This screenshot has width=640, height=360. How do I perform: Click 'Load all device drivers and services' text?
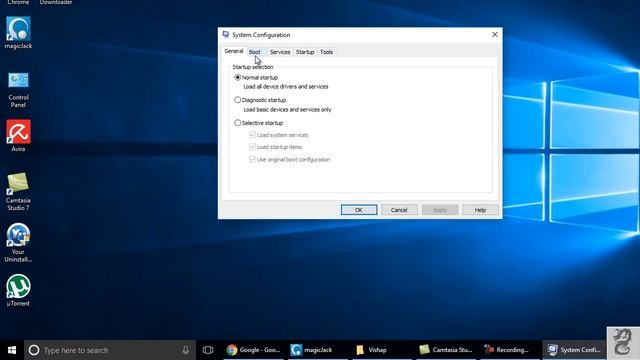[x=286, y=87]
